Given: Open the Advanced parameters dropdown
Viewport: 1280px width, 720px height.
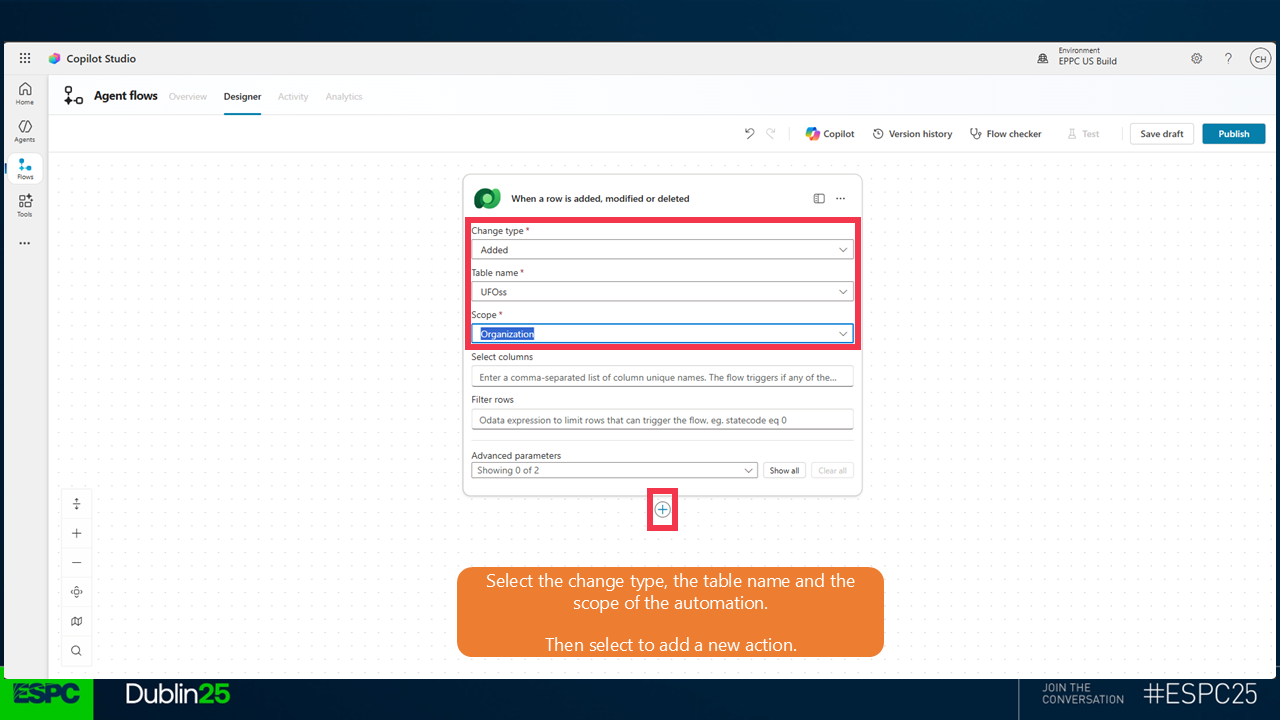Looking at the screenshot, I should click(x=614, y=470).
